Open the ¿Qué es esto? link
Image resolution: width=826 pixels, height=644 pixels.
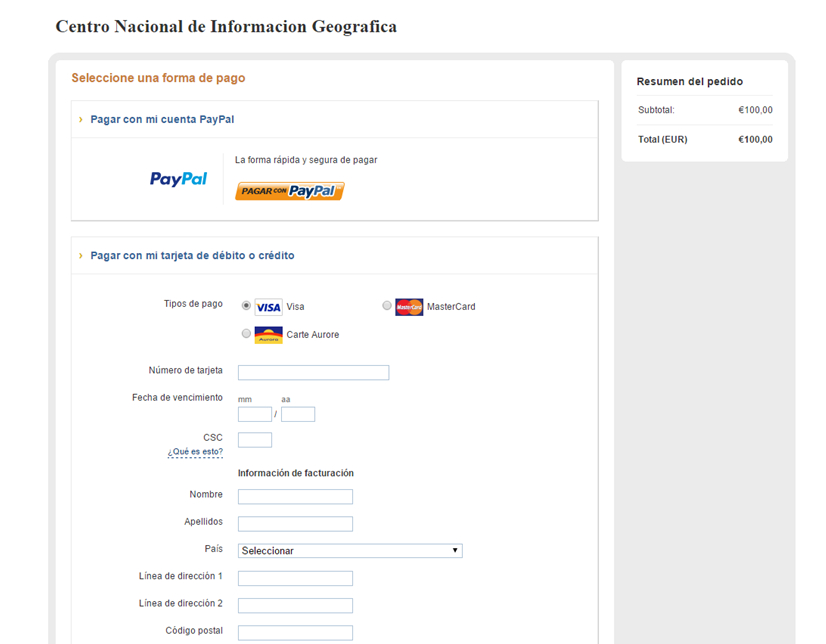(x=195, y=452)
